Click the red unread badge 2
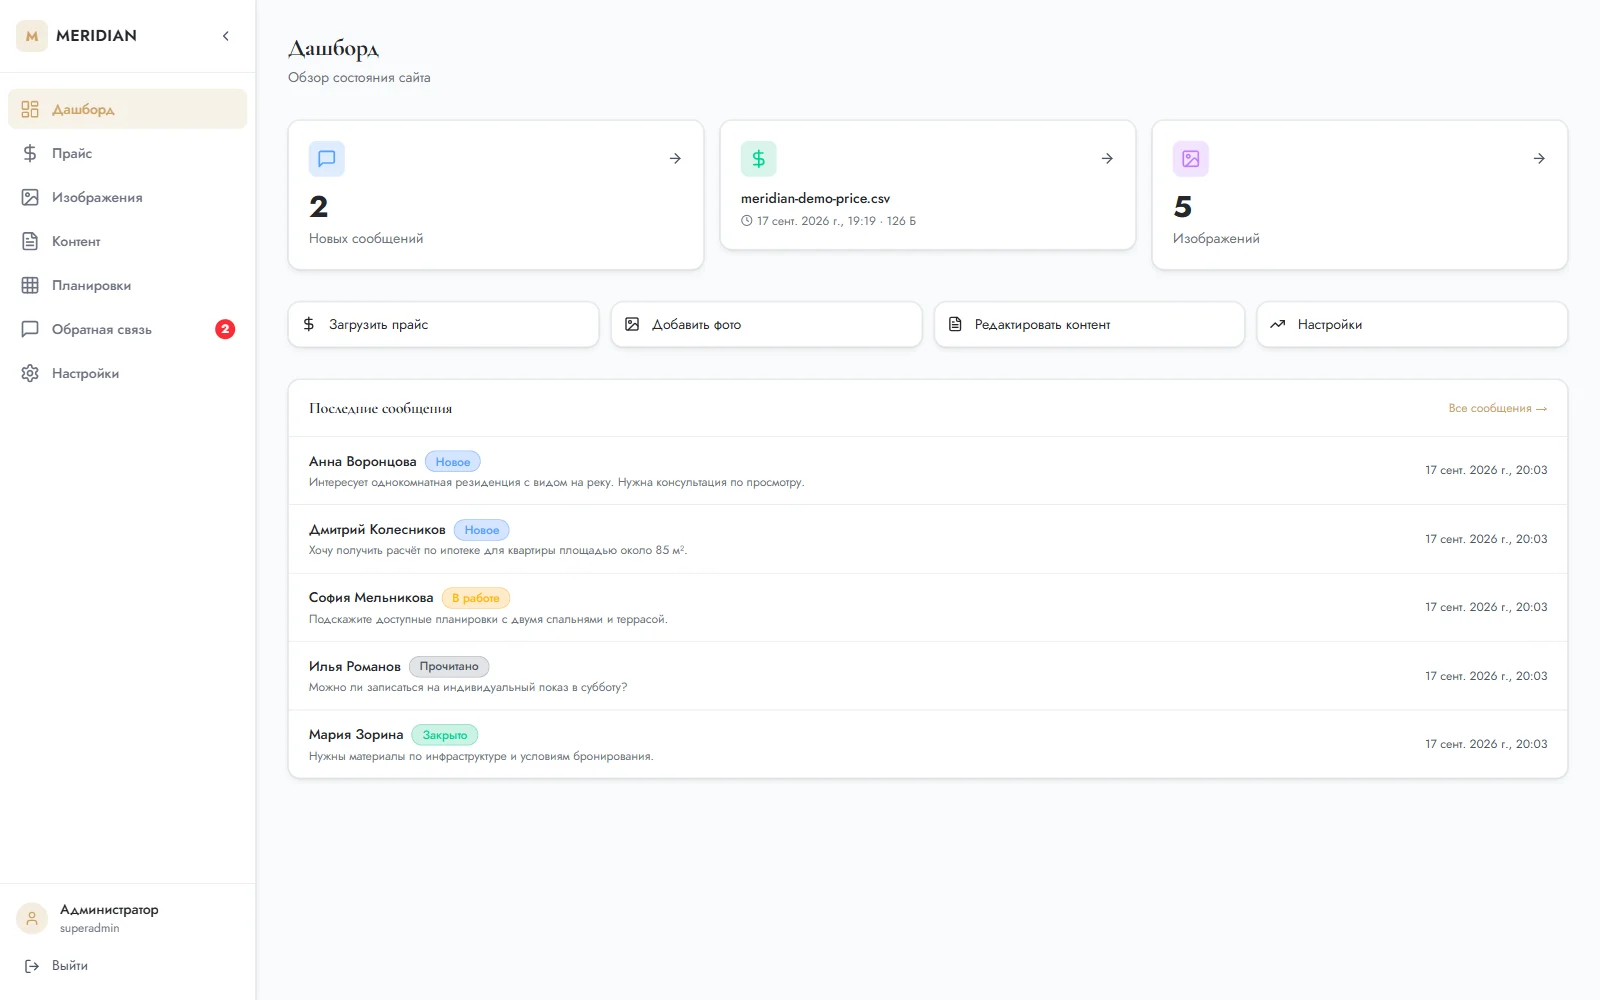The image size is (1600, 1000). (x=225, y=329)
